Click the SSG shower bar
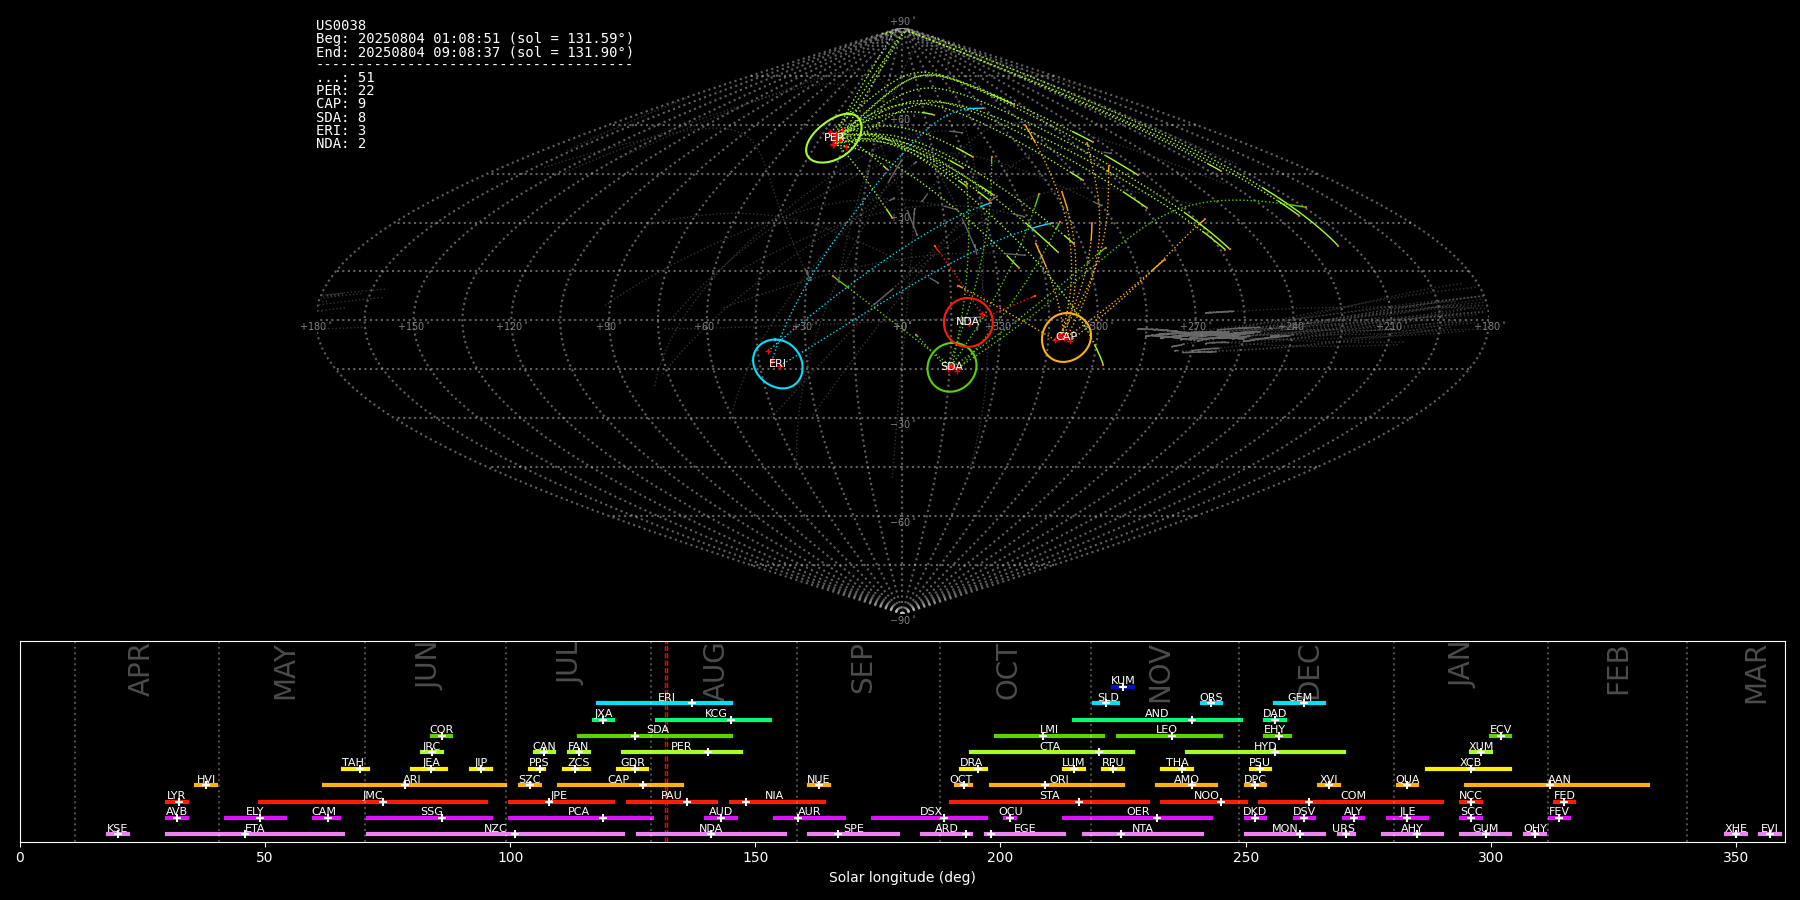Viewport: 1800px width, 900px height. (x=429, y=818)
